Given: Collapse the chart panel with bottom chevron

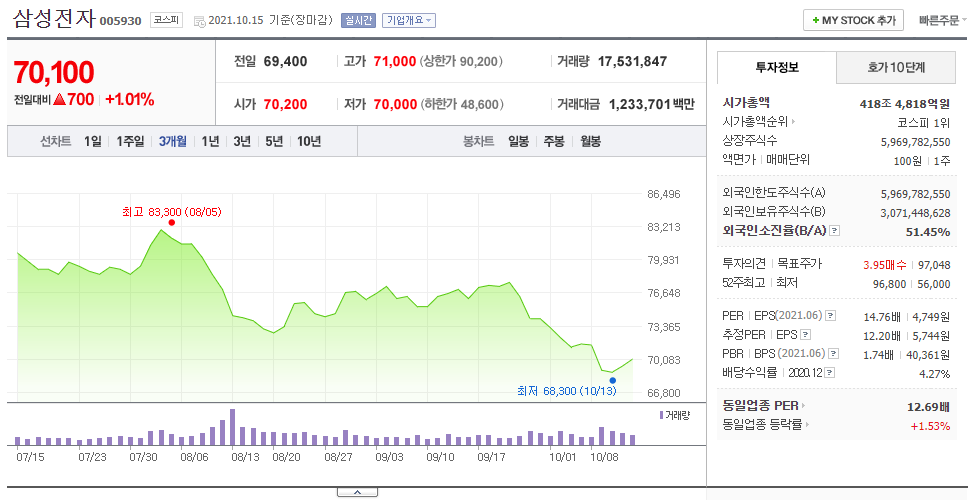Looking at the screenshot, I should (357, 493).
